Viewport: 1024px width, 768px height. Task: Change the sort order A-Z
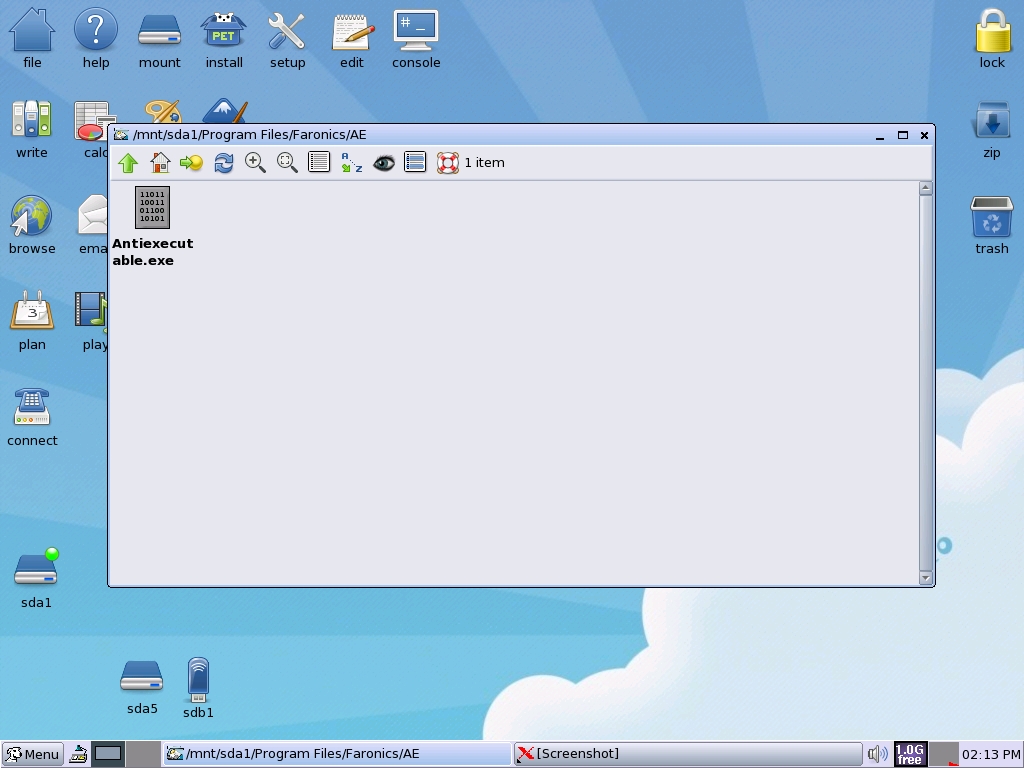click(351, 163)
